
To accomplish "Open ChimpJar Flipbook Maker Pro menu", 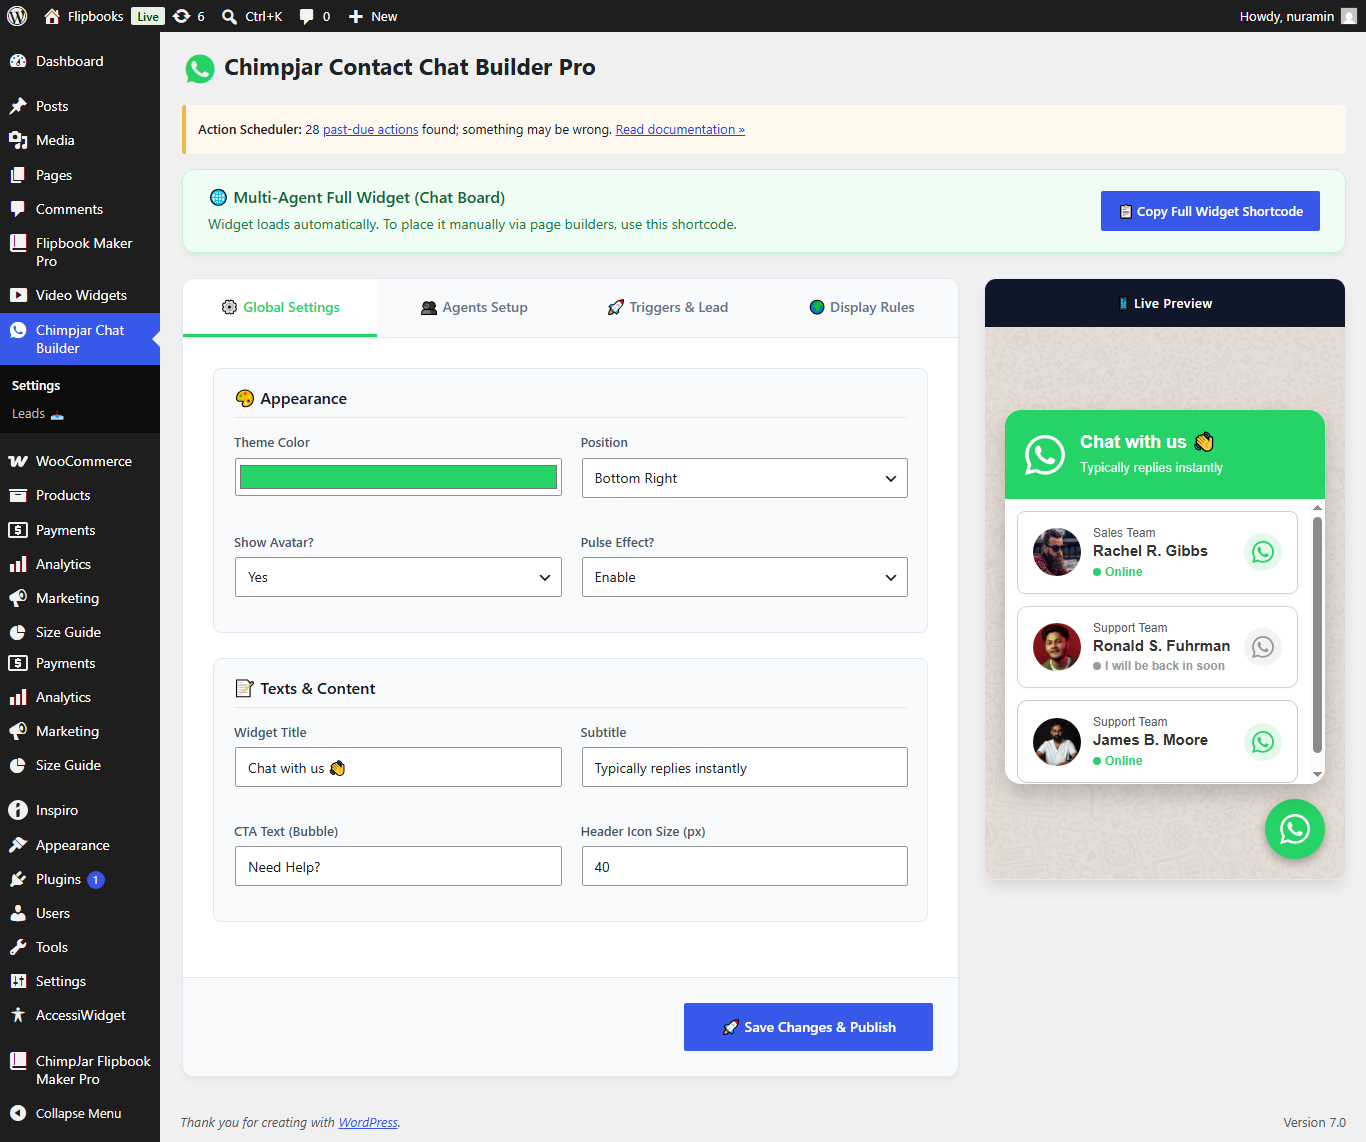I will point(80,1070).
